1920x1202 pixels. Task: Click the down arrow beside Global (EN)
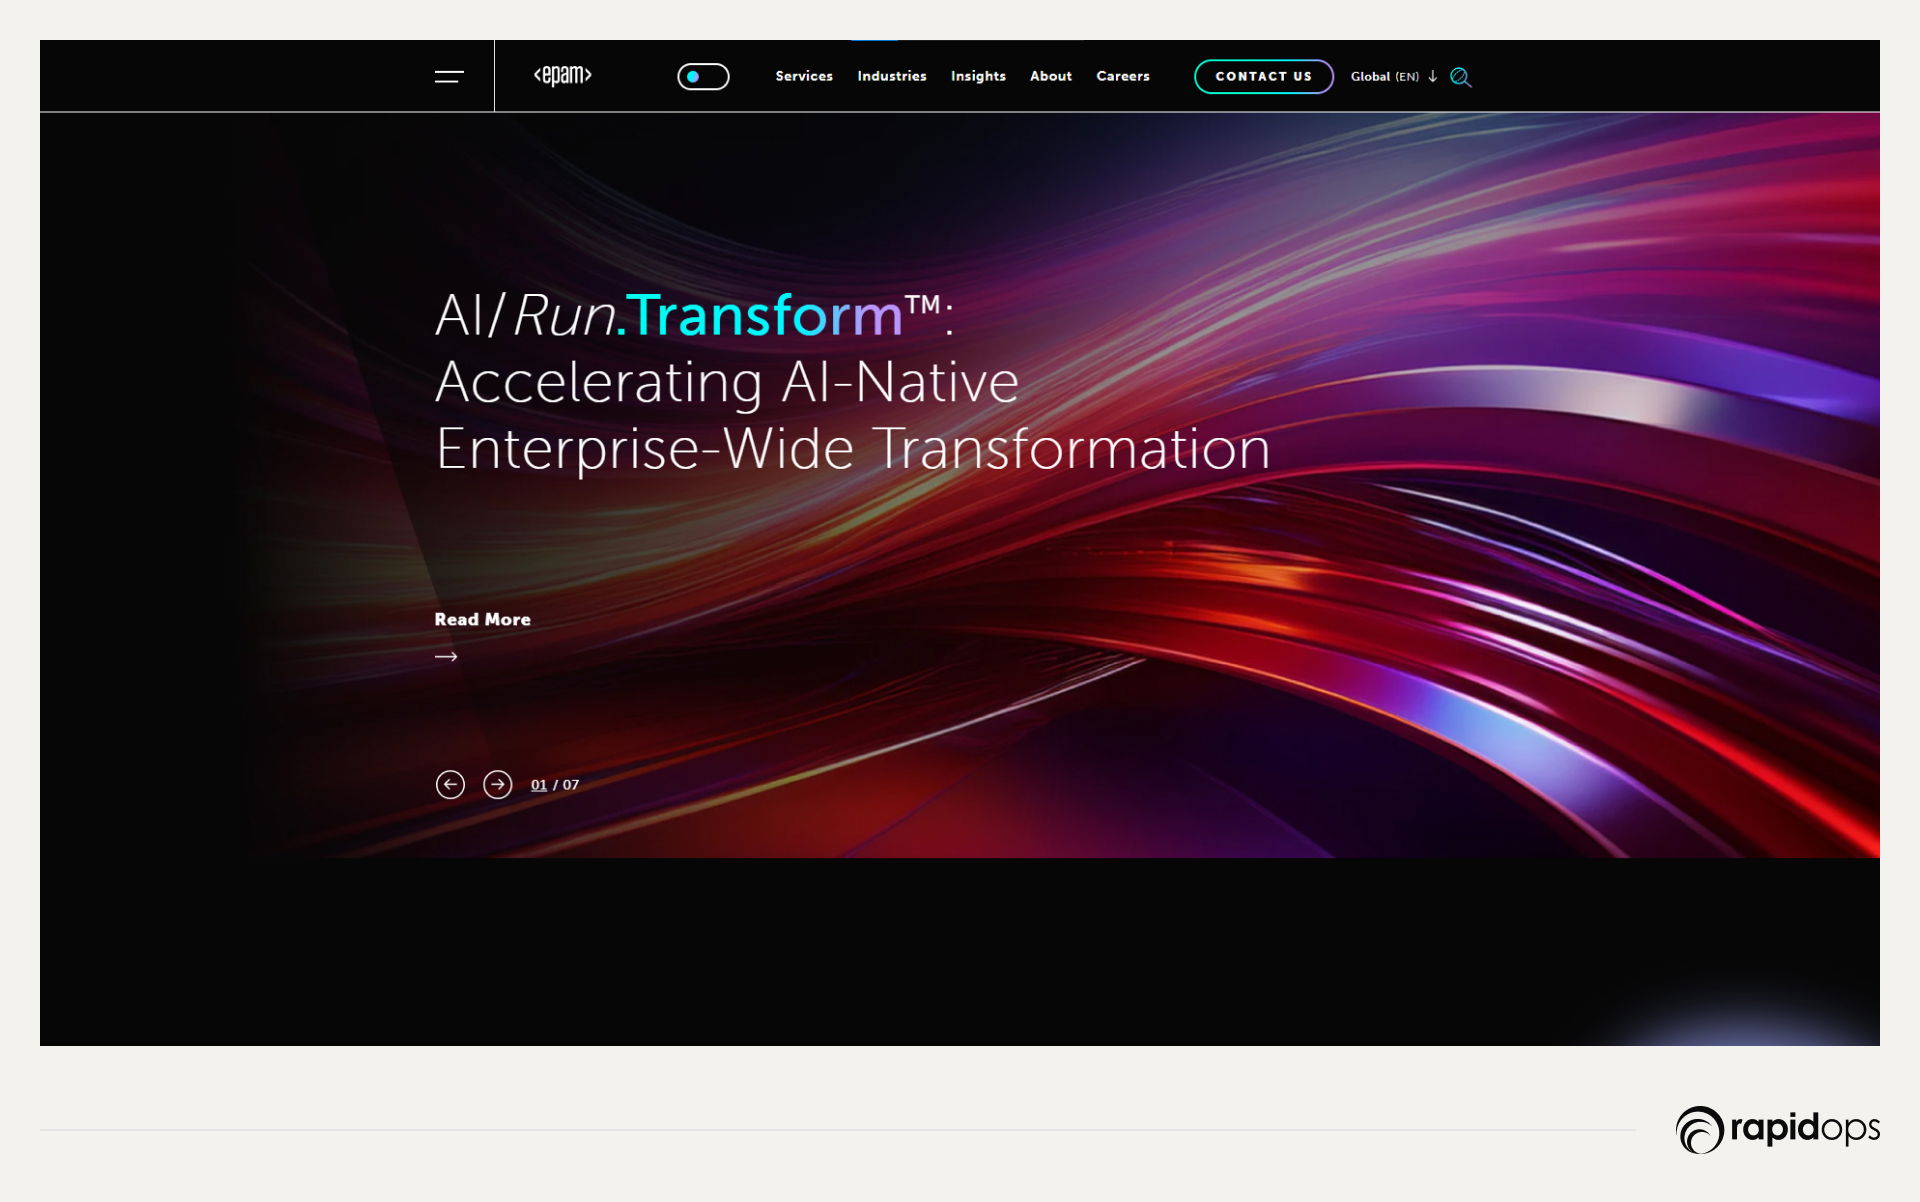pos(1433,76)
